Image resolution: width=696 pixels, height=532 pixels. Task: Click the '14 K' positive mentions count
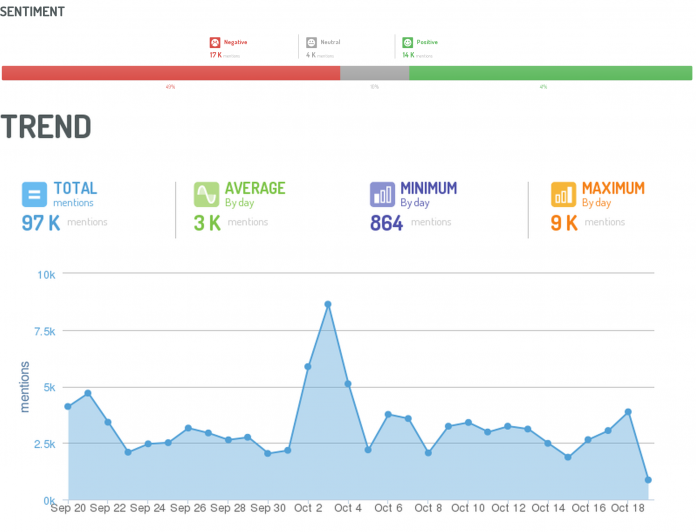pos(408,55)
